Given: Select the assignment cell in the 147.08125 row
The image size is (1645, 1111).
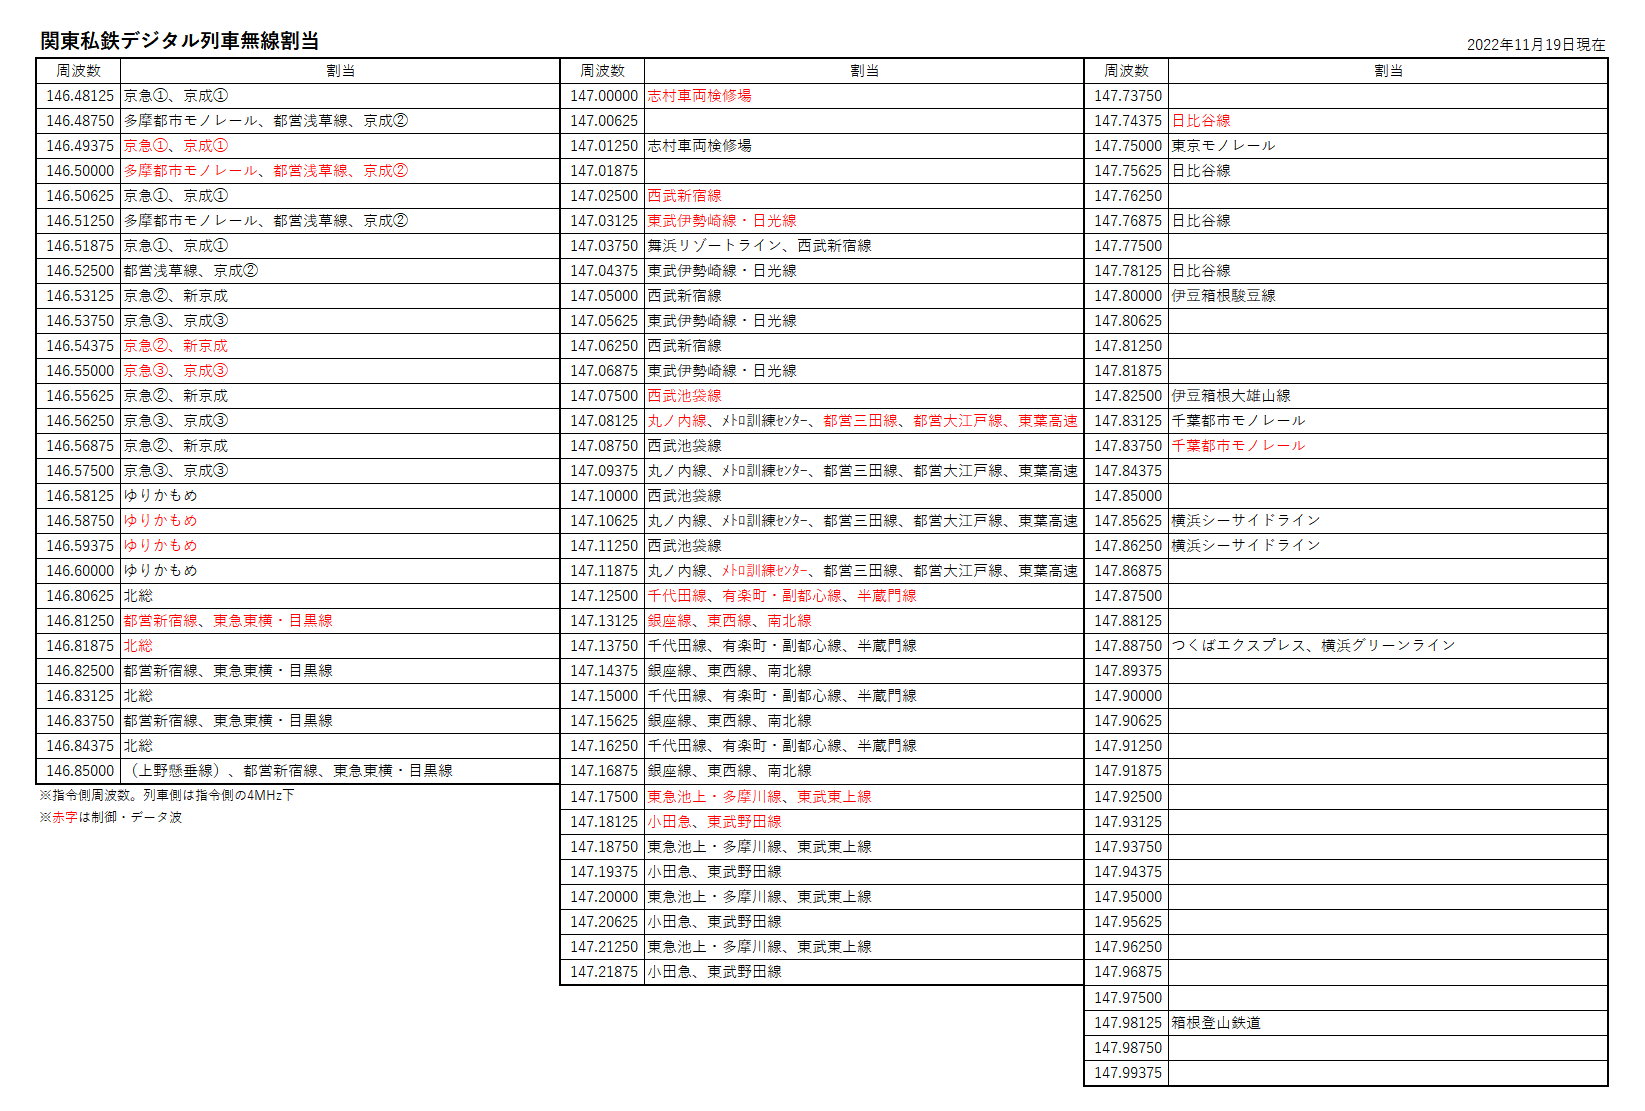Looking at the screenshot, I should pyautogui.click(x=864, y=421).
